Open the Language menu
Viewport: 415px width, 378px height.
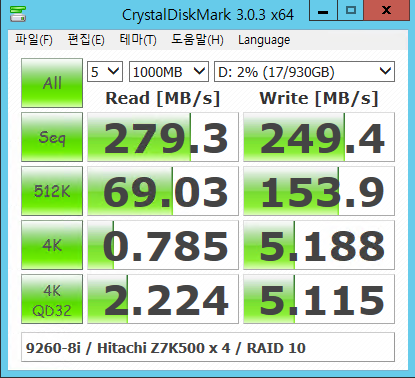264,40
